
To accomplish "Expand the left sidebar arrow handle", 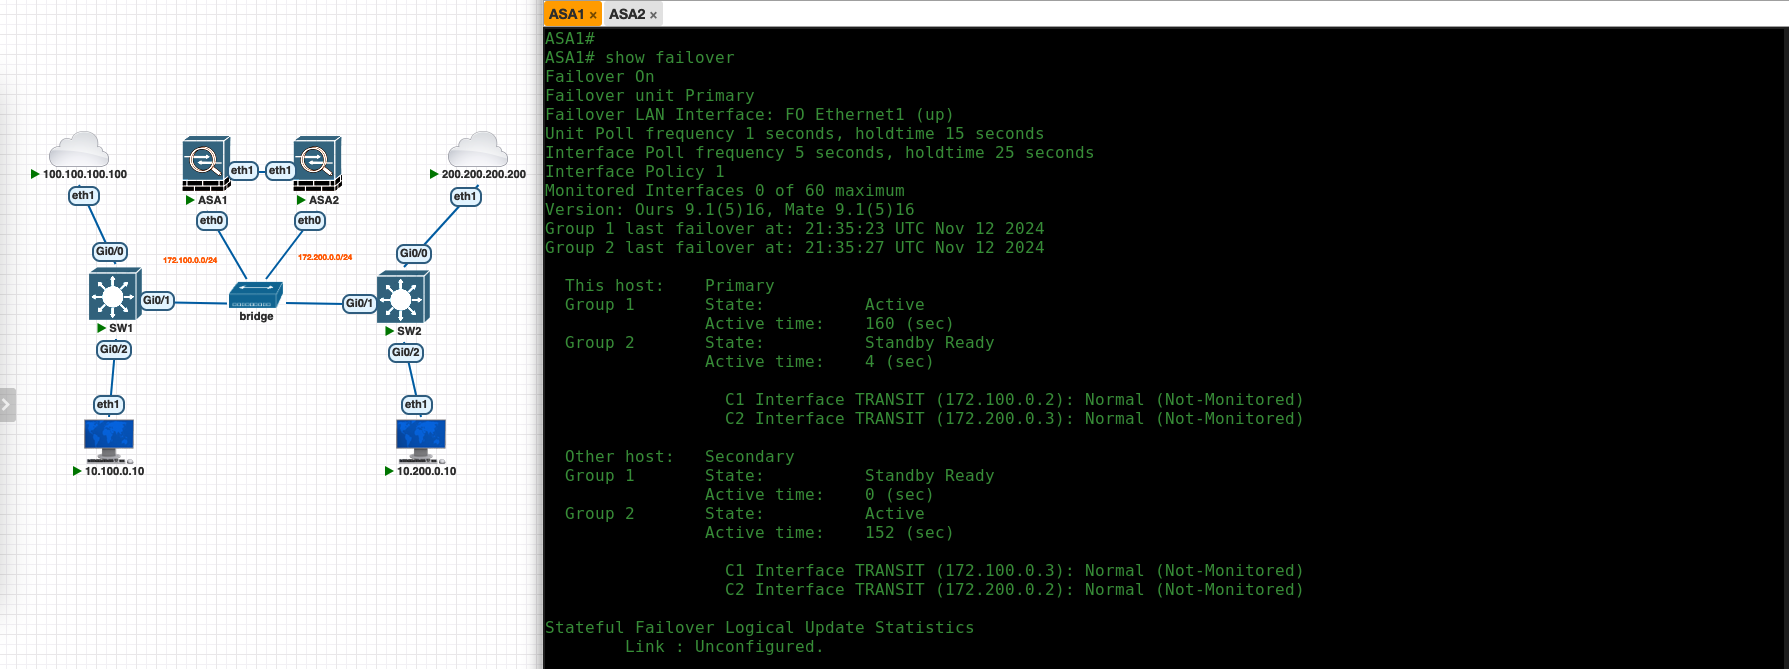I will (7, 405).
